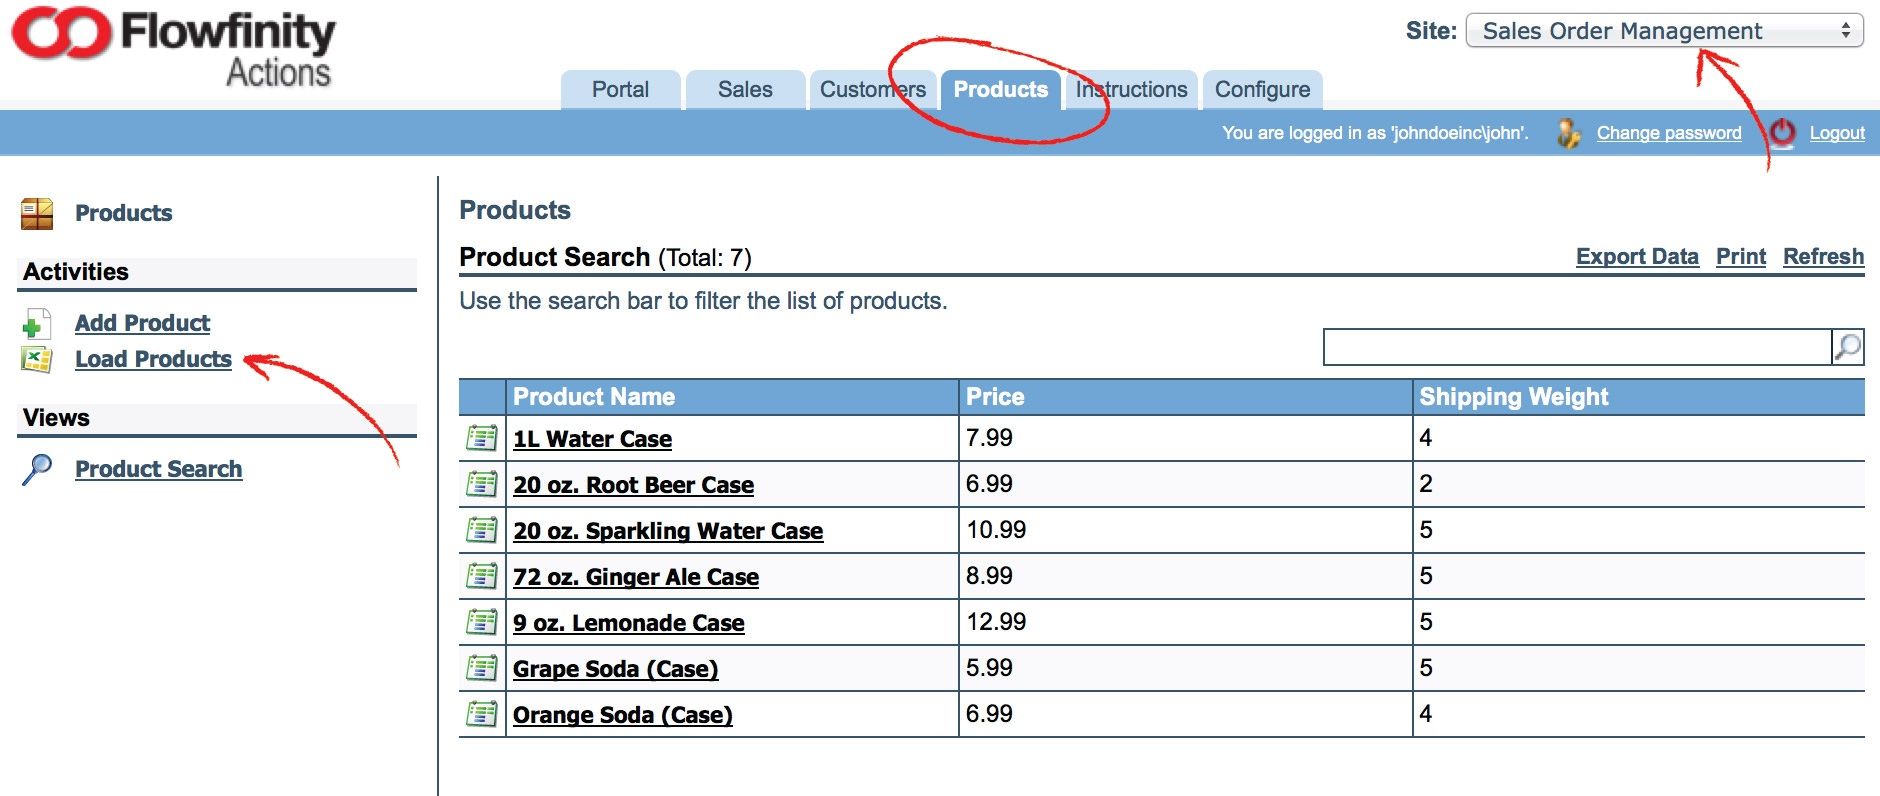Click the Change password user icon

click(x=1568, y=133)
